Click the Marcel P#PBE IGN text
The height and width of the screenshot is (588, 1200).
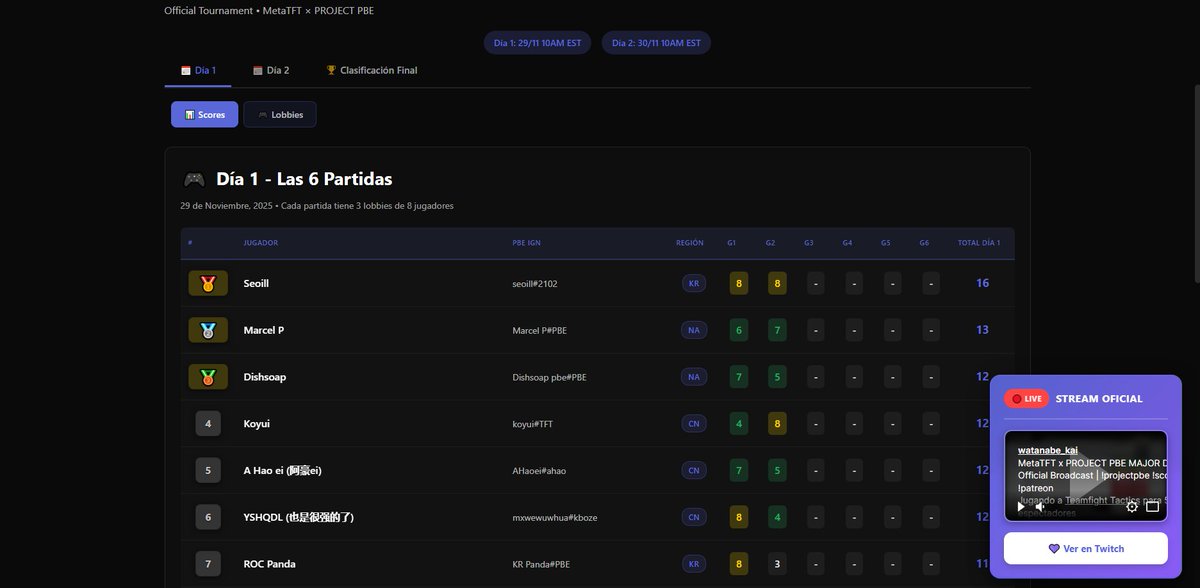pyautogui.click(x=540, y=330)
